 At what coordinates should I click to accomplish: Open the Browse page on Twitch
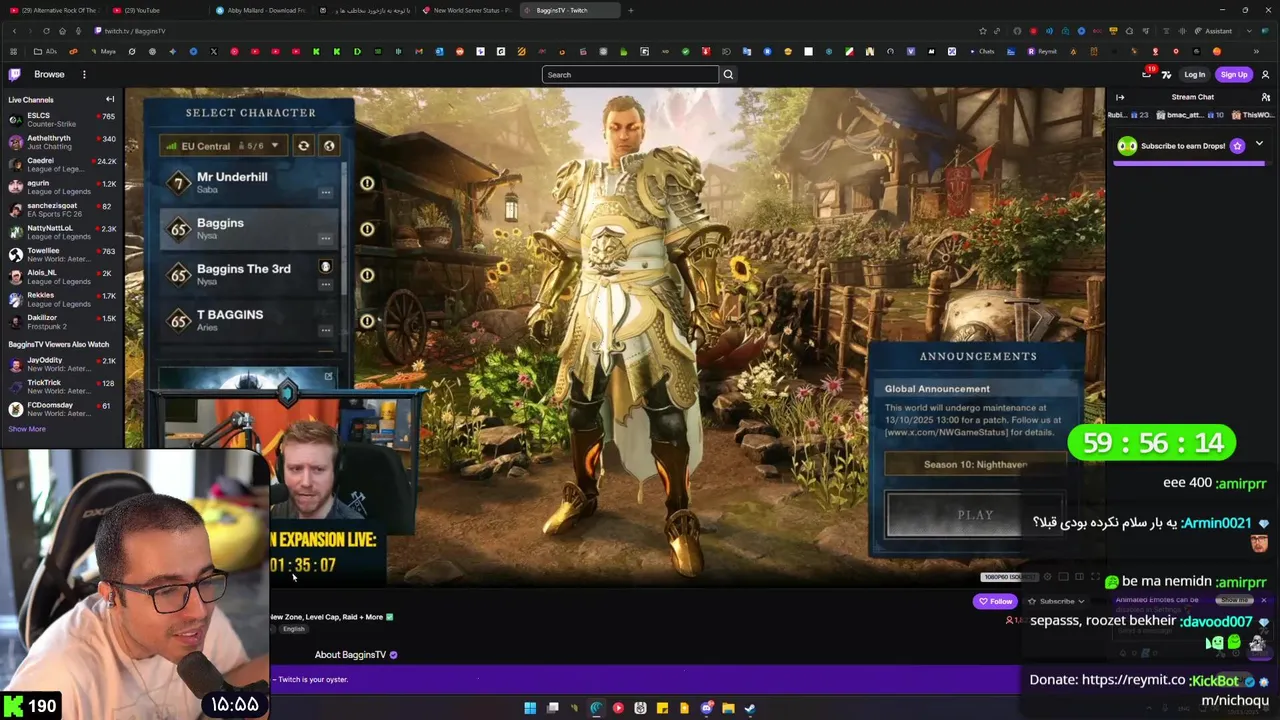(49, 74)
